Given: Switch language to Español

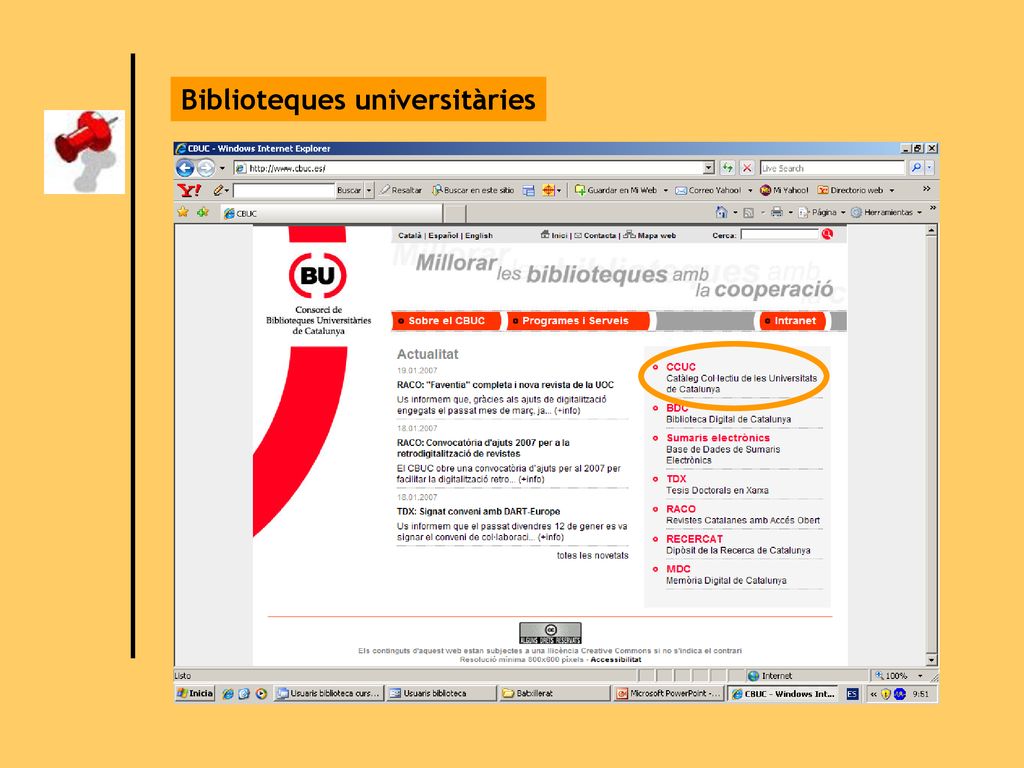Looking at the screenshot, I should click(443, 235).
